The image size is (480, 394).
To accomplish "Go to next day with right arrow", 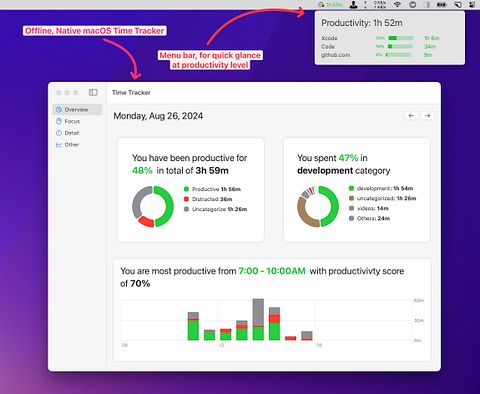I will click(x=427, y=115).
